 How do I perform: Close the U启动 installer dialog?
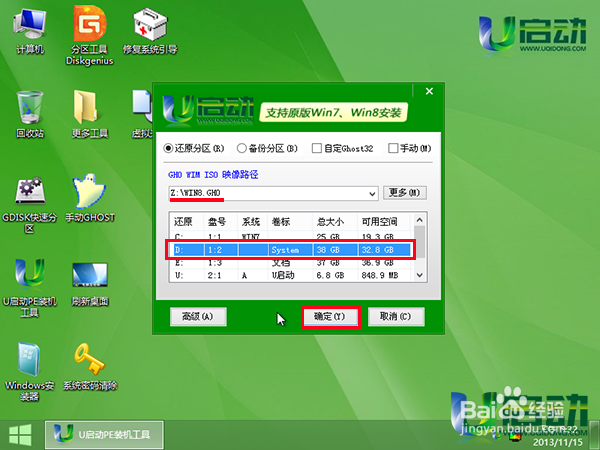point(429,91)
